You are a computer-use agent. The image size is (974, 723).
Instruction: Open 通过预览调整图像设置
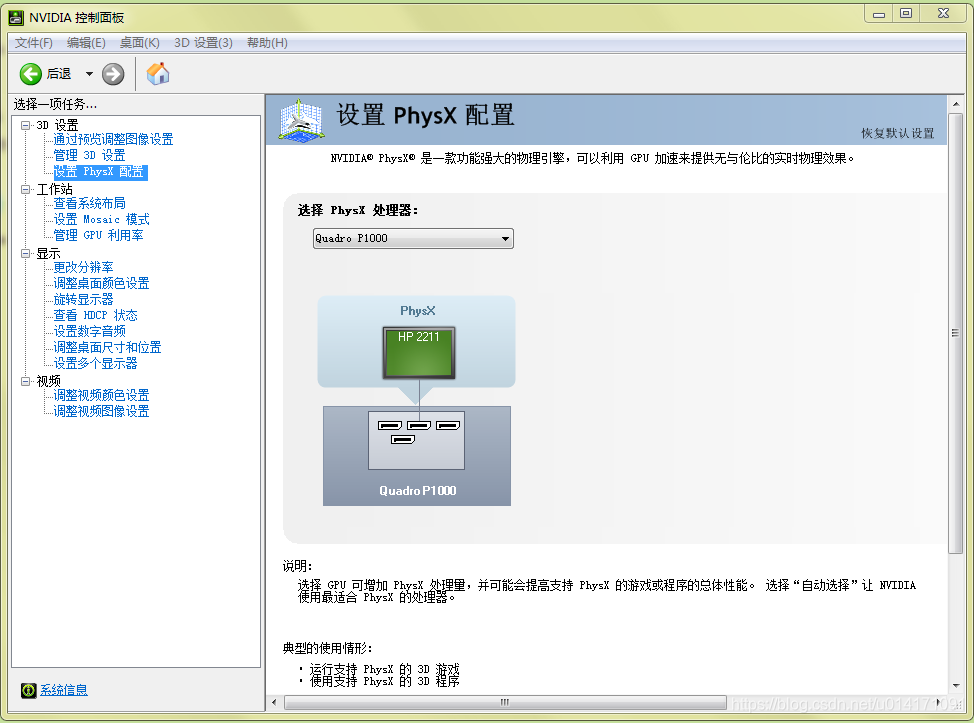(x=113, y=139)
